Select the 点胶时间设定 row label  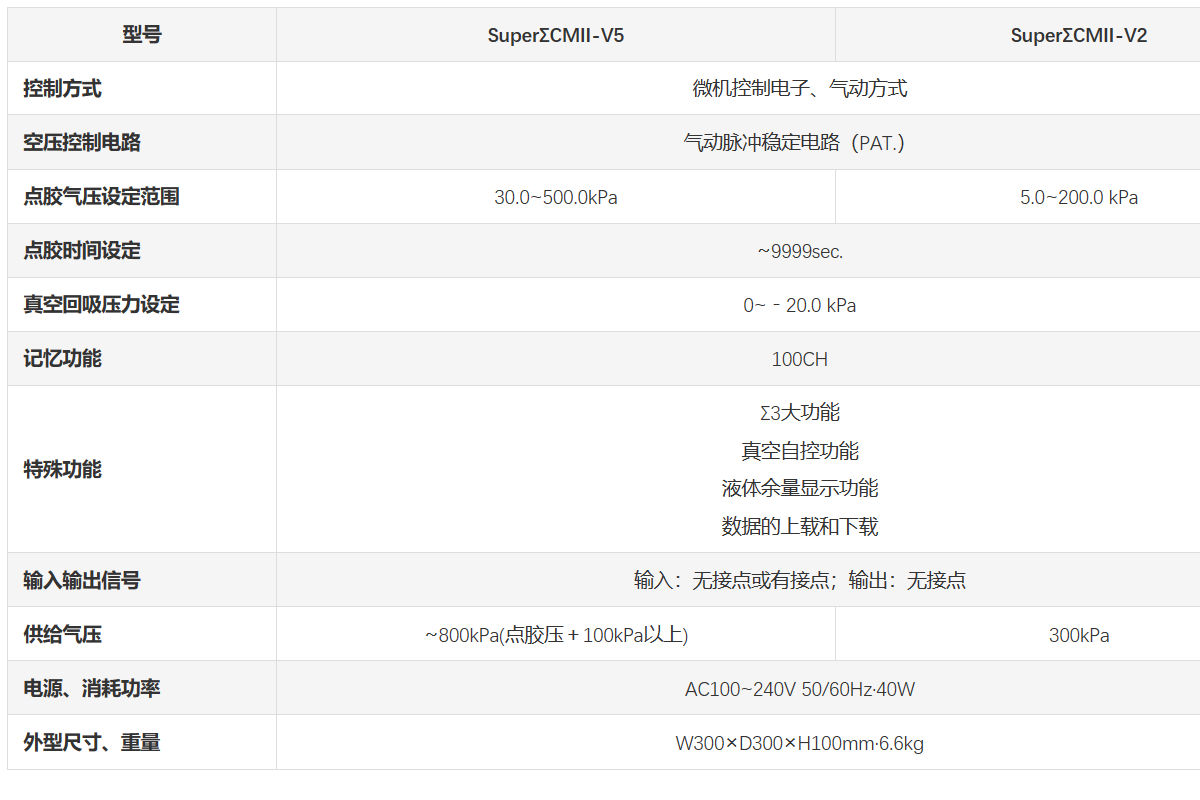pos(82,251)
